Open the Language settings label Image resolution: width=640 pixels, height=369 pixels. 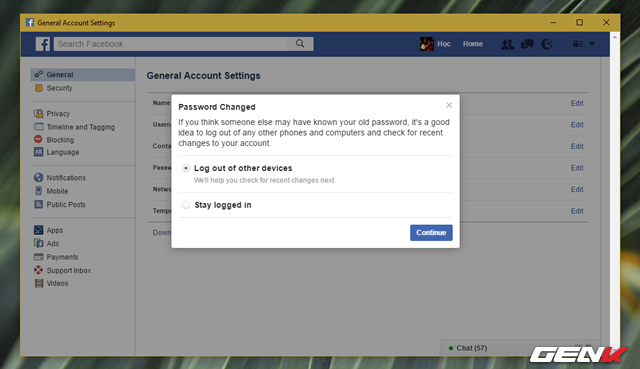63,152
